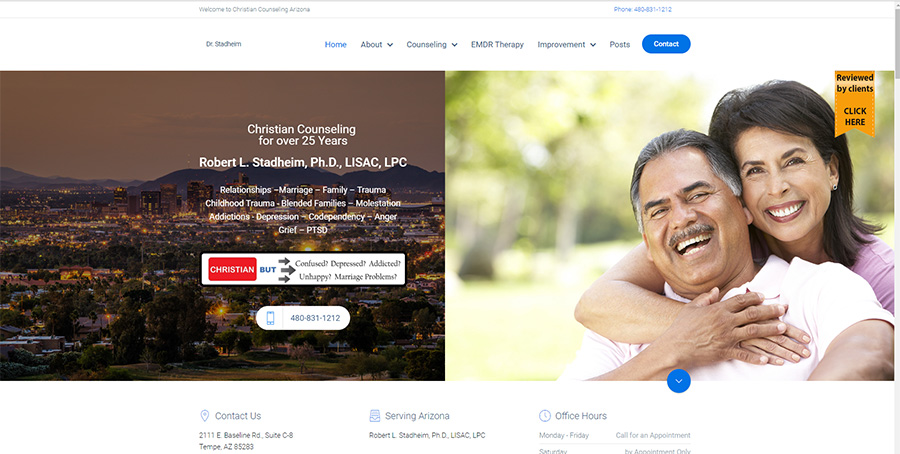Image resolution: width=900 pixels, height=454 pixels.
Task: Click the phone icon in the hero call button
Action: [x=270, y=318]
